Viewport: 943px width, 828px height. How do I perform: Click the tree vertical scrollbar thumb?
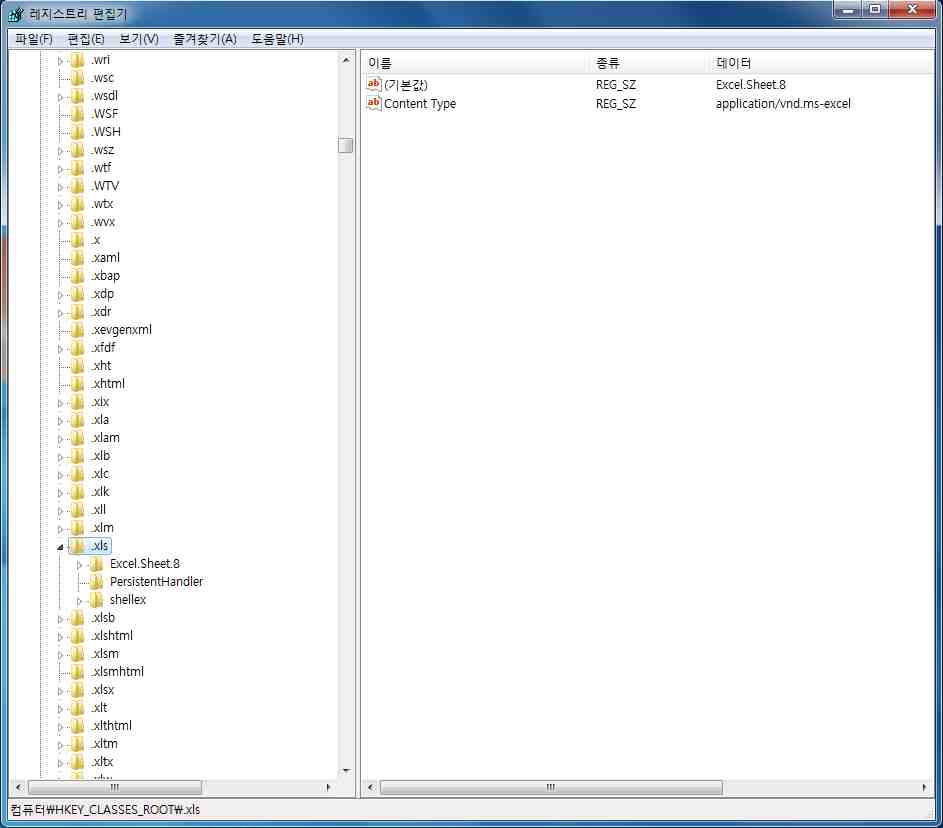(x=345, y=146)
